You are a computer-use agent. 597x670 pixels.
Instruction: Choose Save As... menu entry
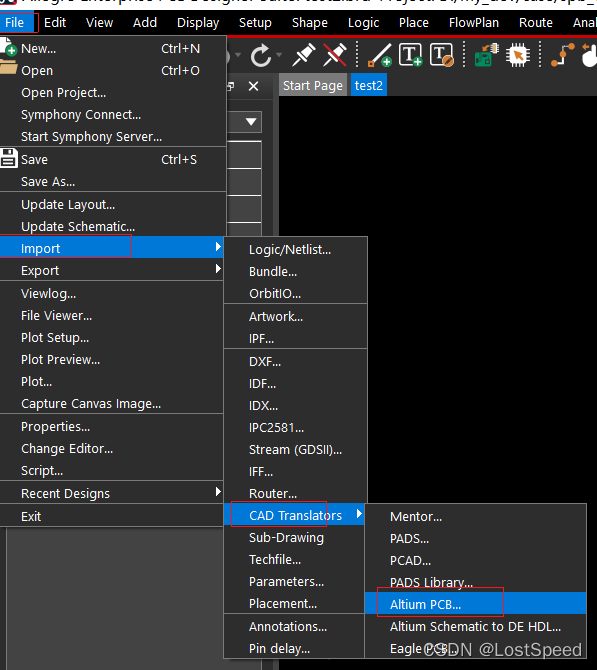[x=113, y=182]
